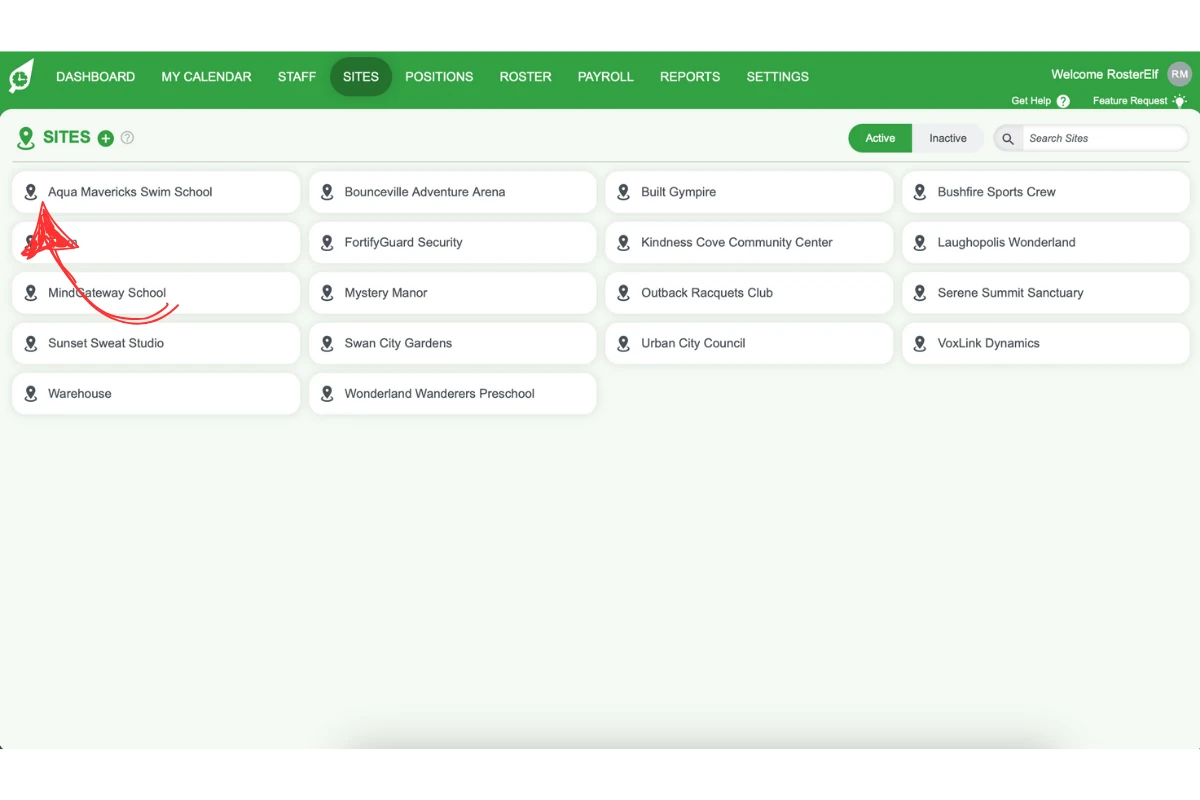Click pin icon beside Urban City Council
The height and width of the screenshot is (800, 1200).
pos(624,343)
